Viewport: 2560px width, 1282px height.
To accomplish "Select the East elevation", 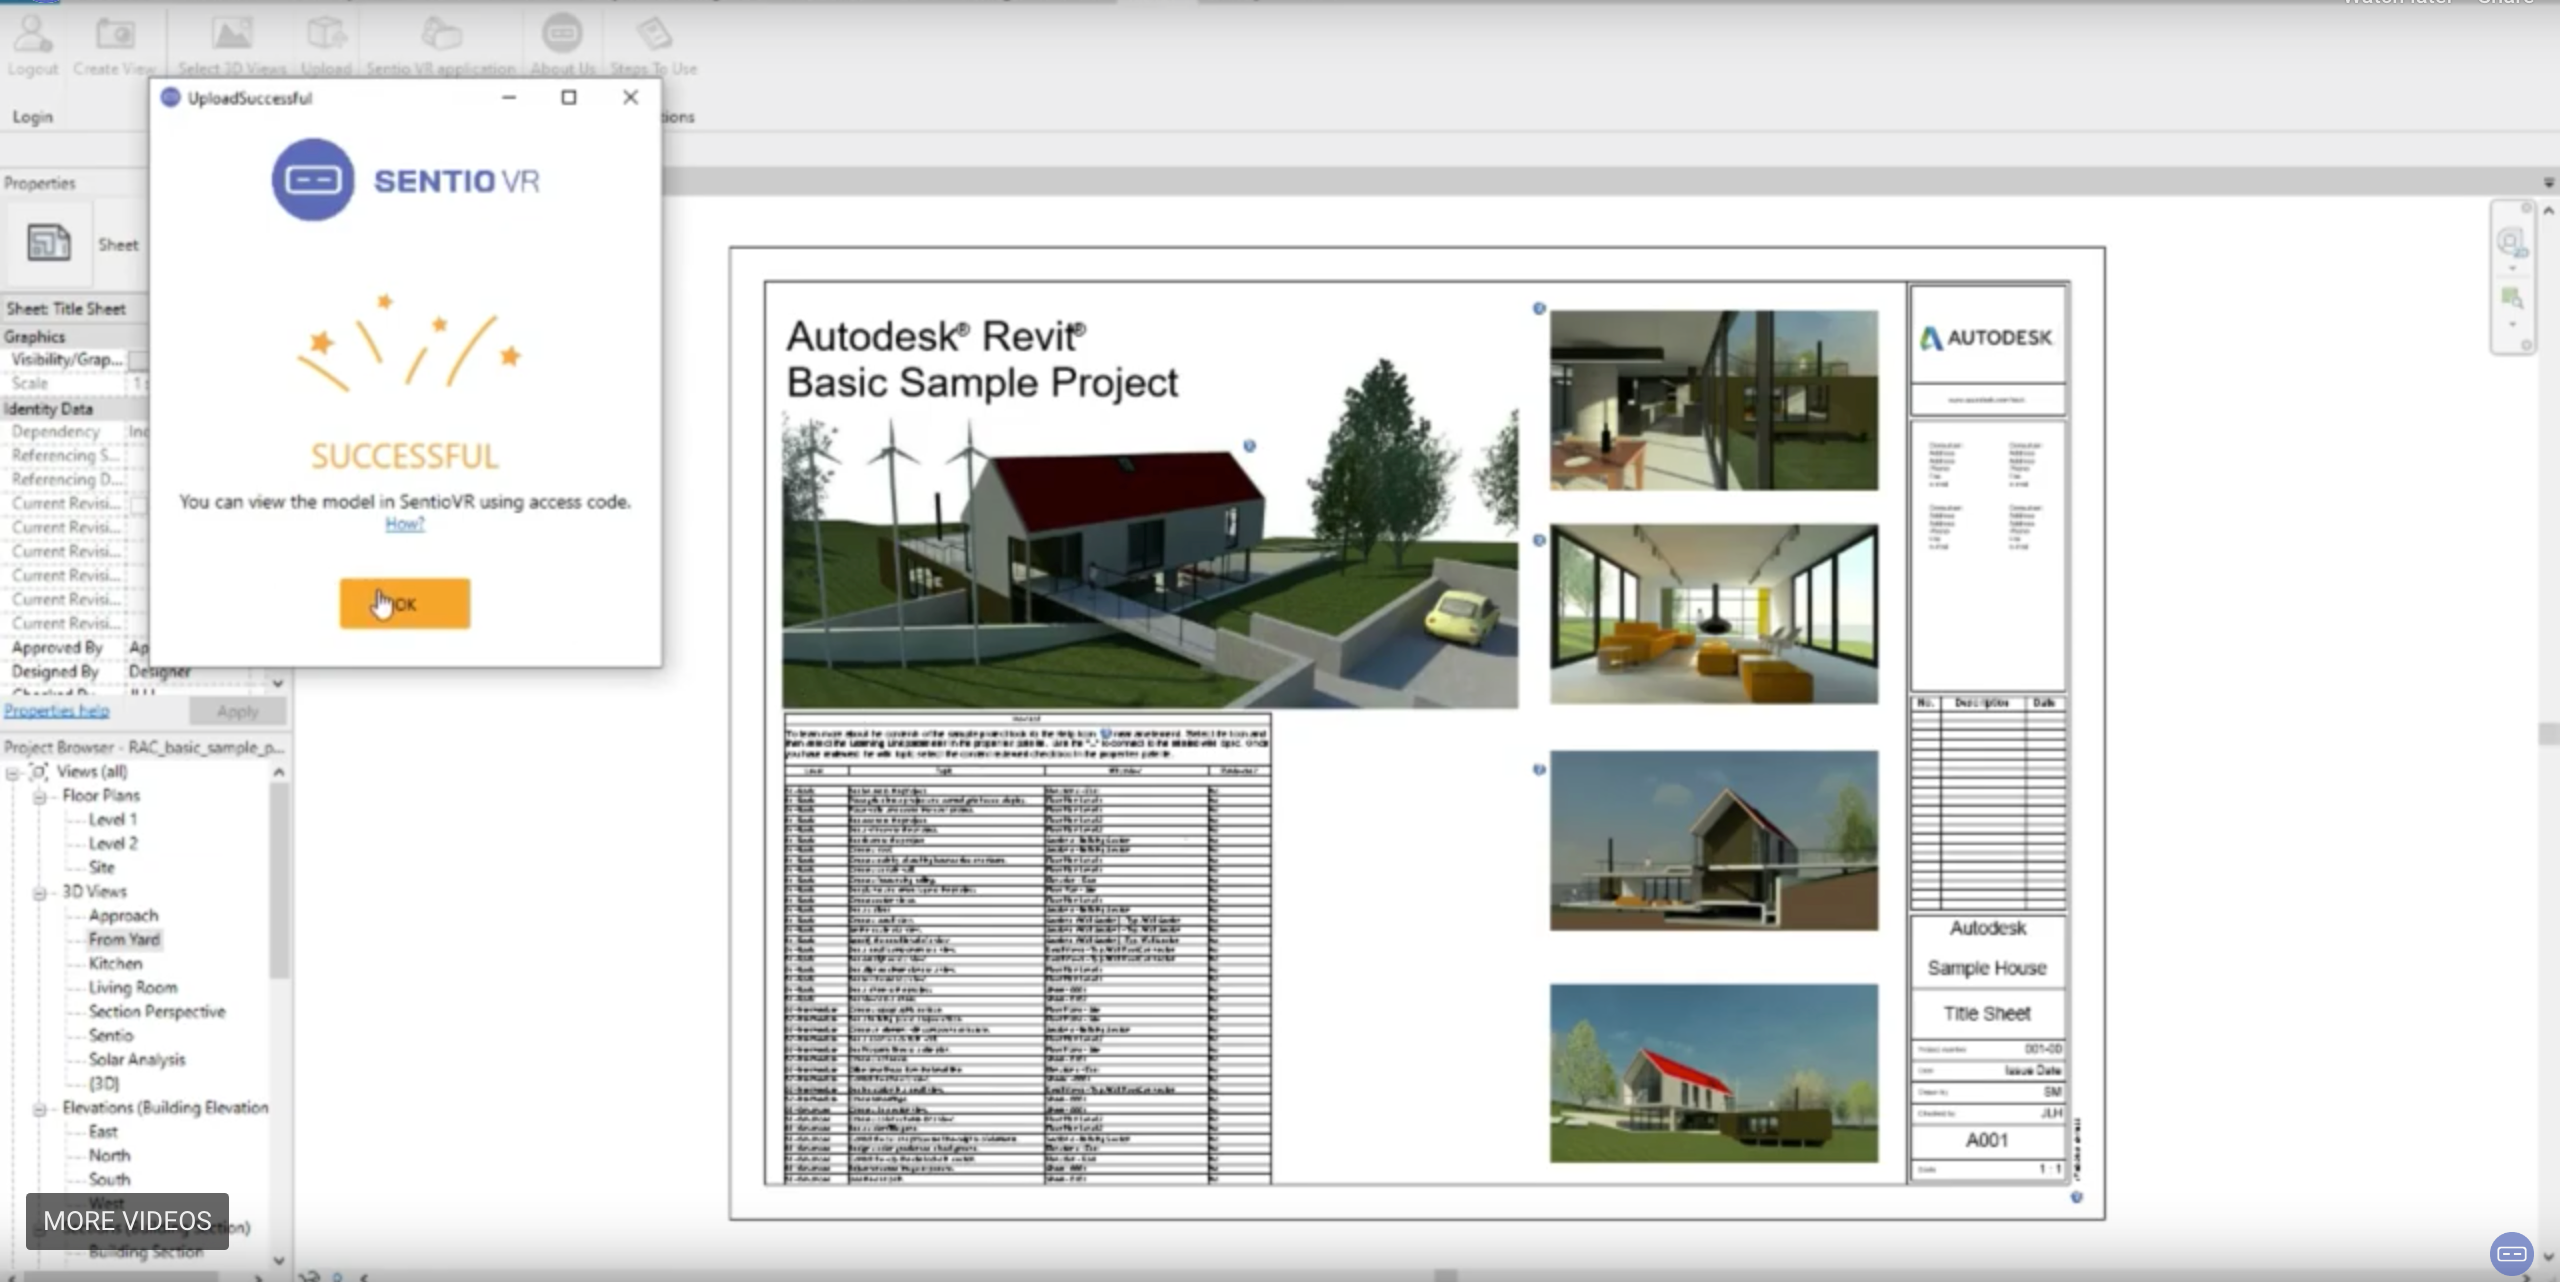I will [x=103, y=1132].
